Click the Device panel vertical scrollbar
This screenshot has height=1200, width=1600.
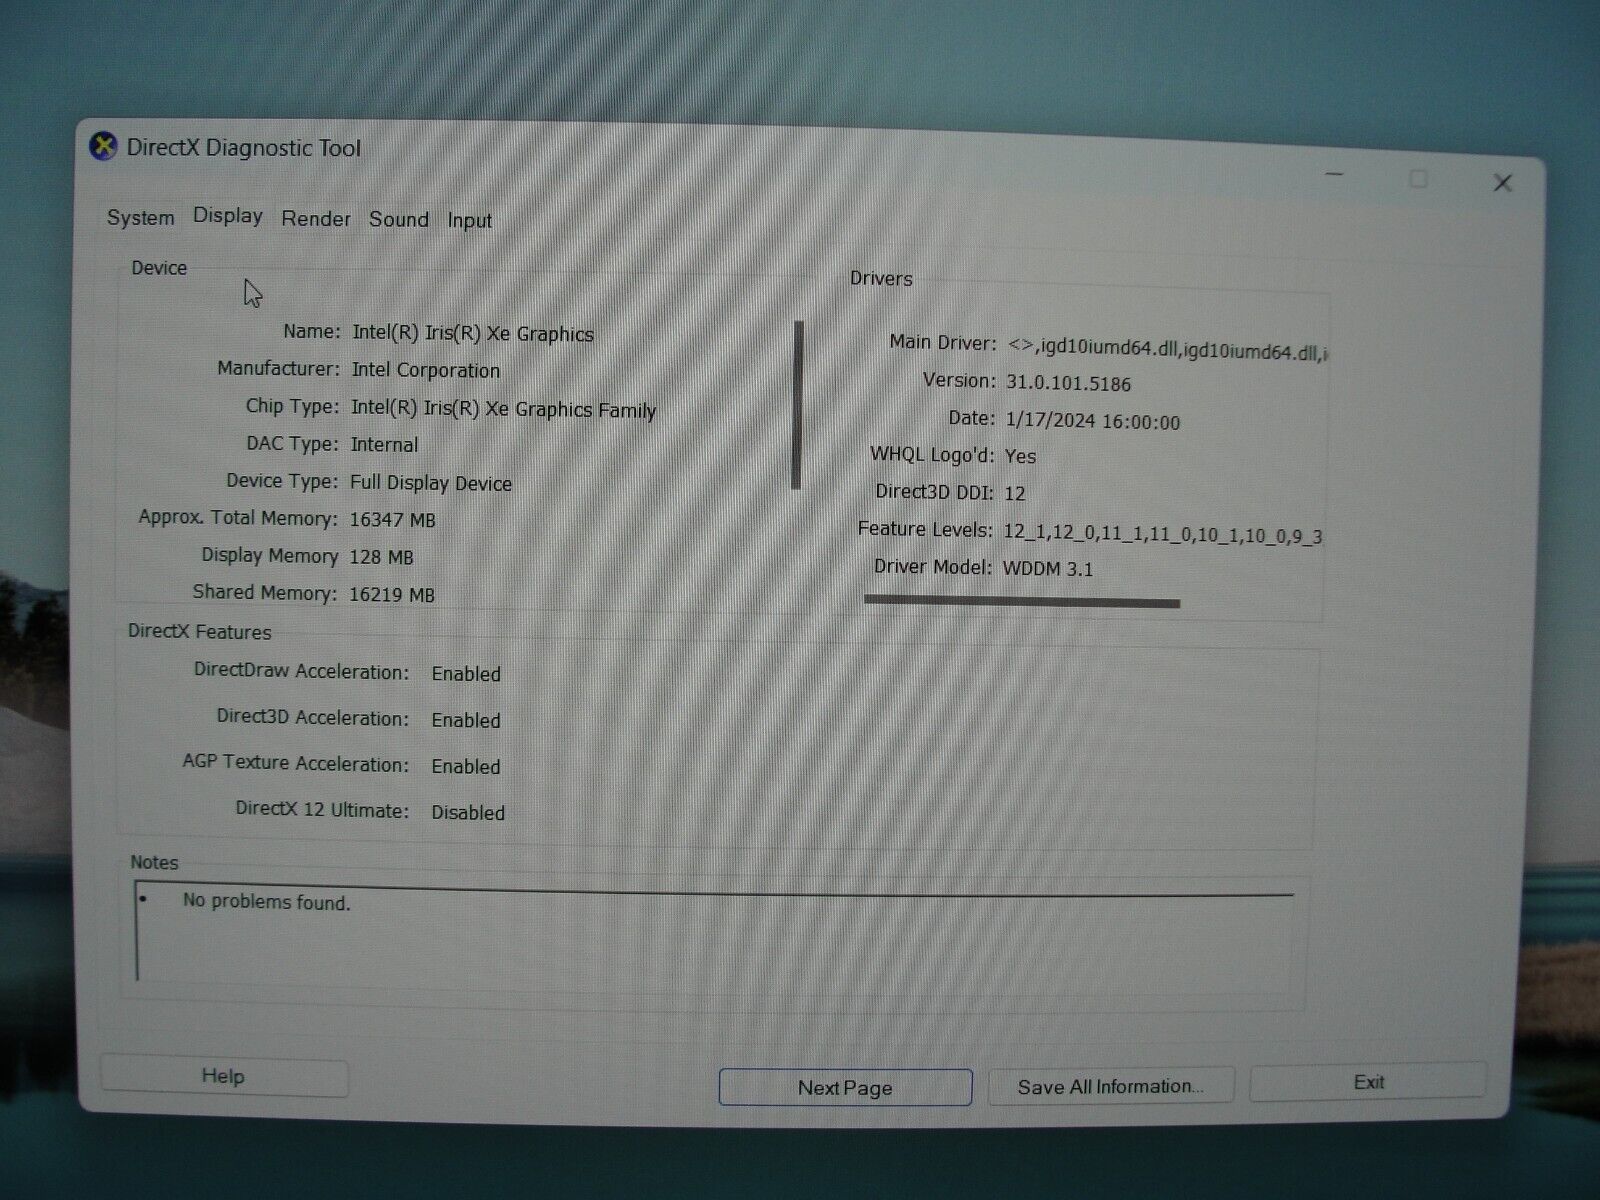[x=797, y=404]
